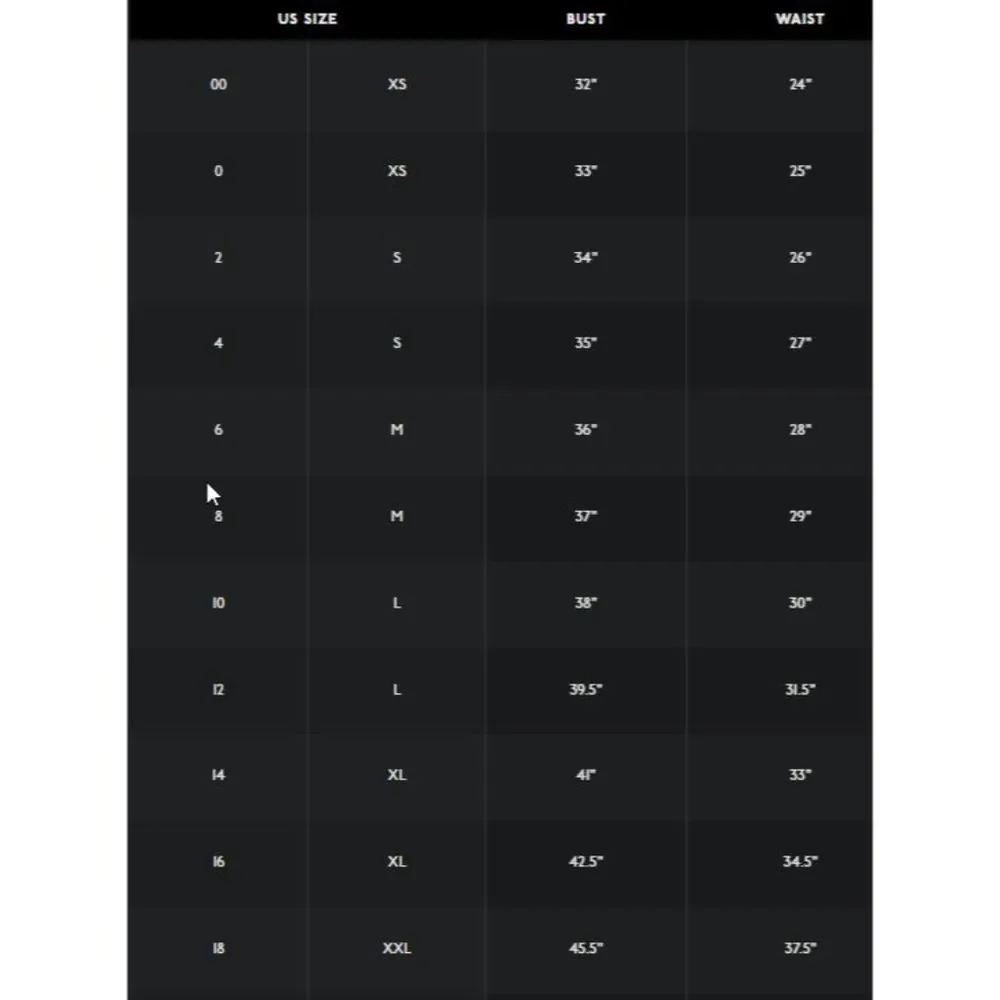
Task: Click the 45.5" bust measurement
Action: [x=585, y=948]
